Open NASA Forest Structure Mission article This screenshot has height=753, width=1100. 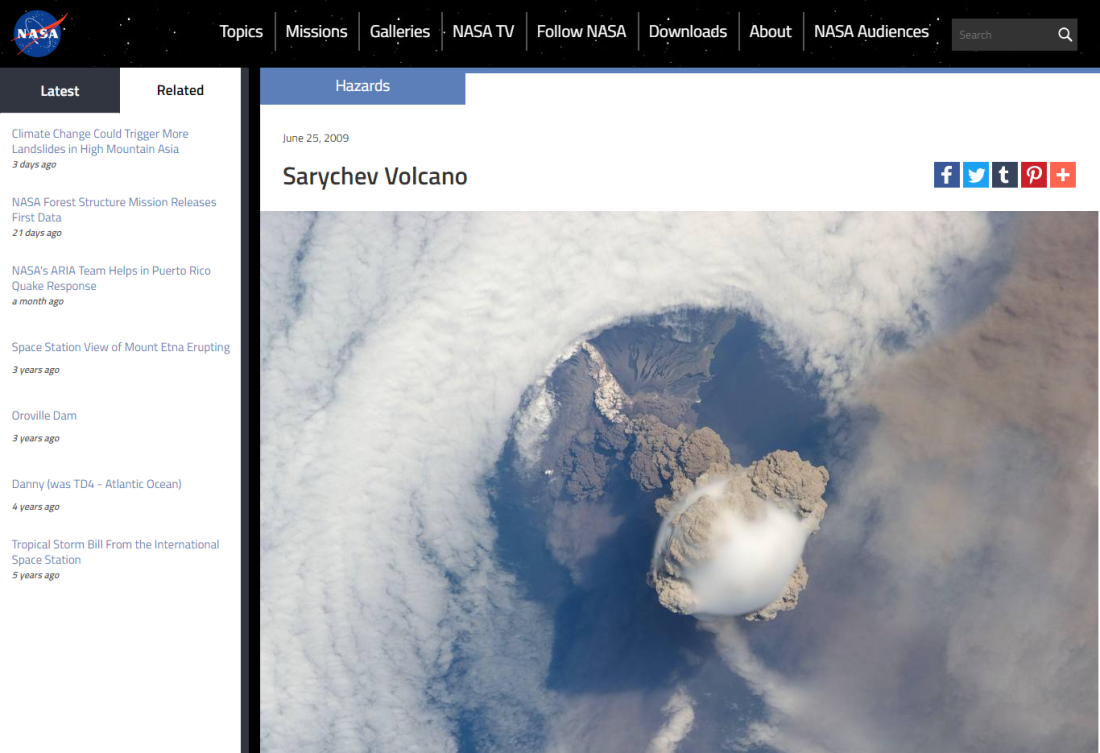click(x=114, y=210)
